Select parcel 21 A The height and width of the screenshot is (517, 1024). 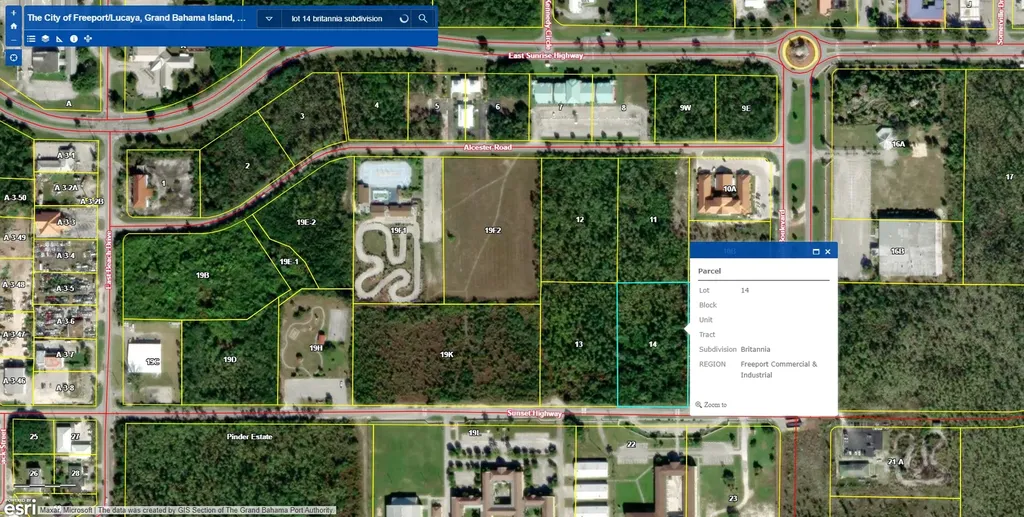pos(895,461)
